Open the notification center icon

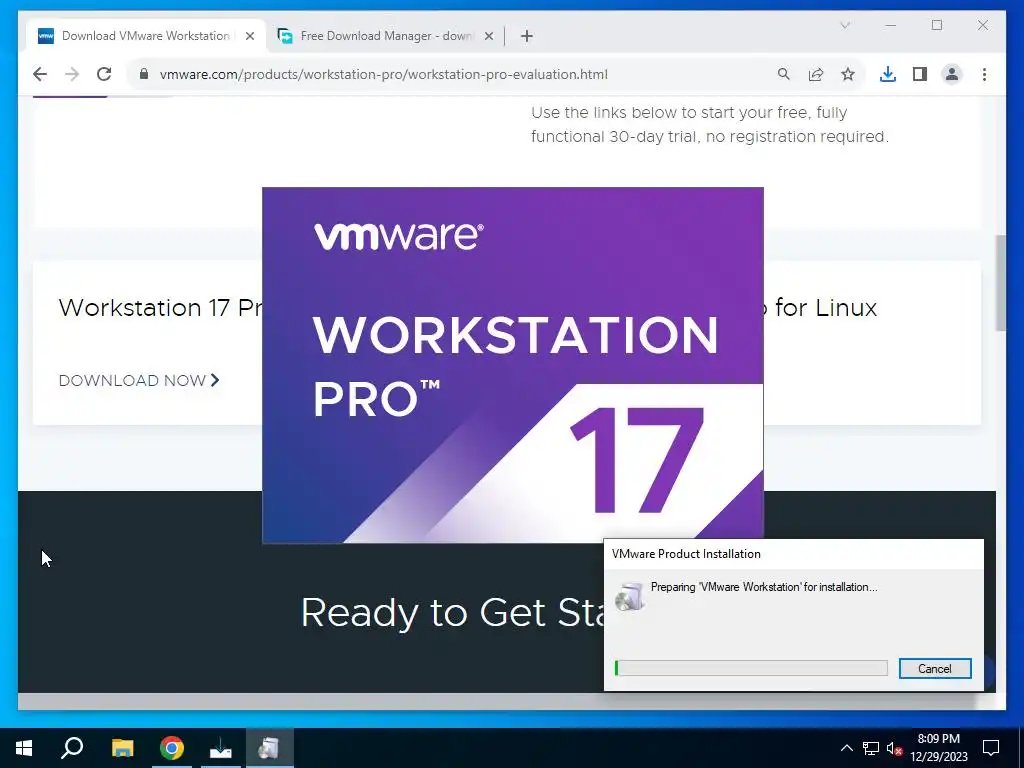pyautogui.click(x=991, y=748)
